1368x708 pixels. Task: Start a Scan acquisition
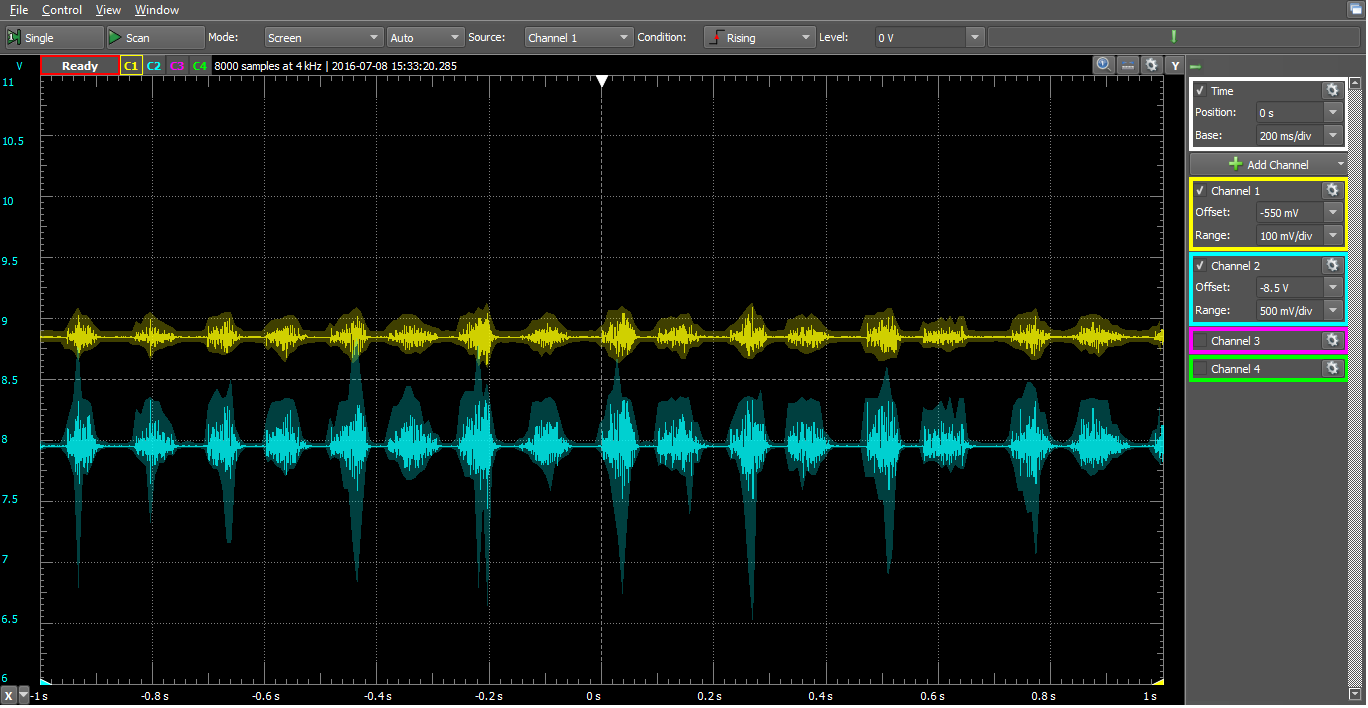pos(155,38)
